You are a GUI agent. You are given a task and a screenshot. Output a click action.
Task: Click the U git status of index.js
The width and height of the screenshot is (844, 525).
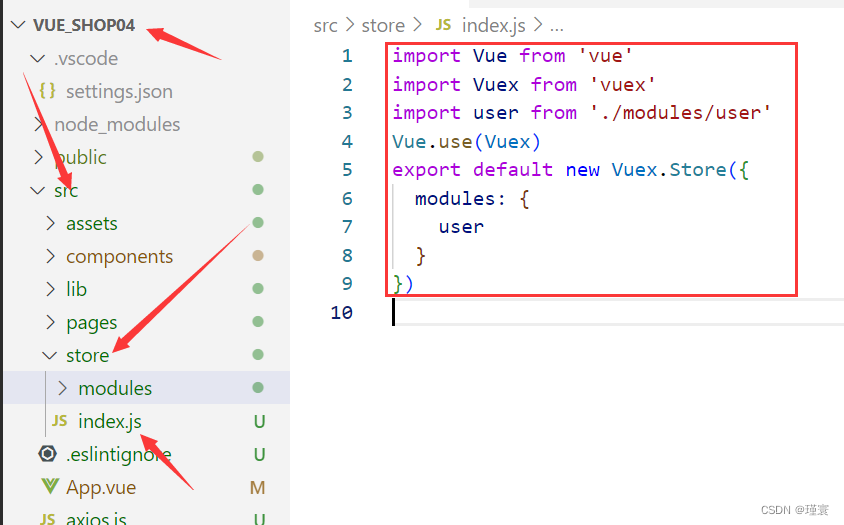tap(259, 421)
